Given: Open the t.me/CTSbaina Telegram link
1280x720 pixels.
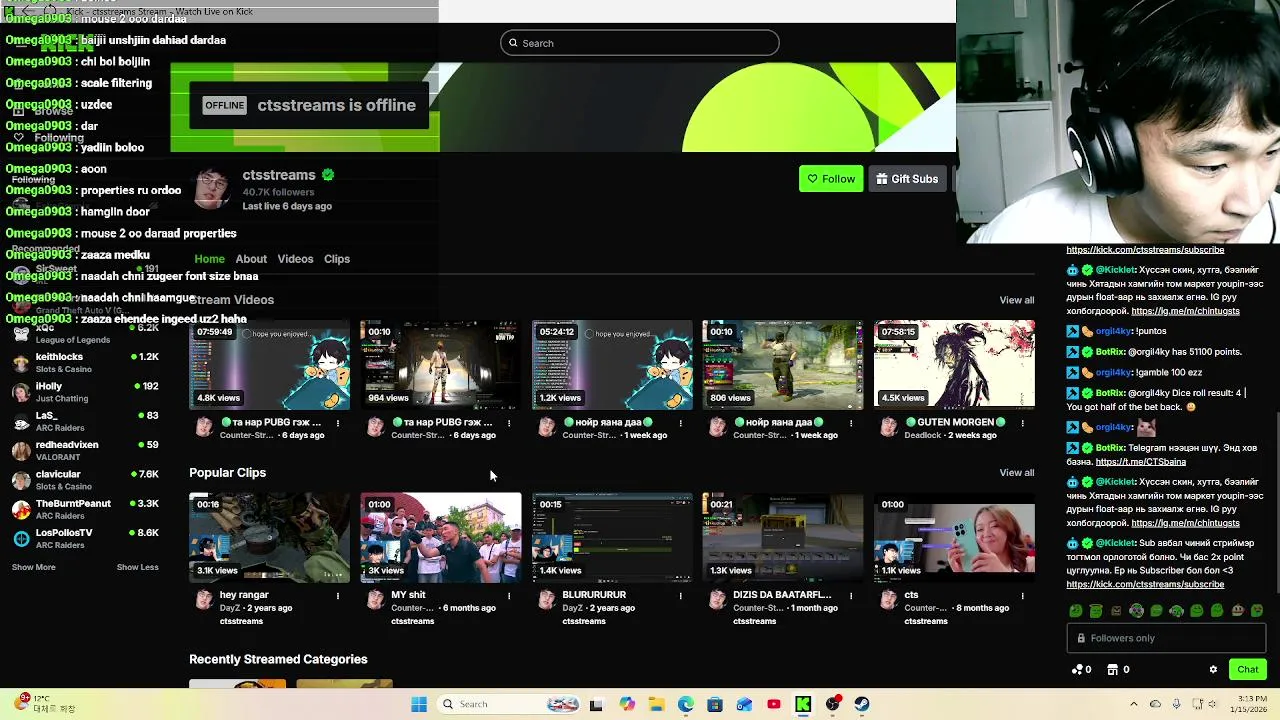Looking at the screenshot, I should 1141,462.
